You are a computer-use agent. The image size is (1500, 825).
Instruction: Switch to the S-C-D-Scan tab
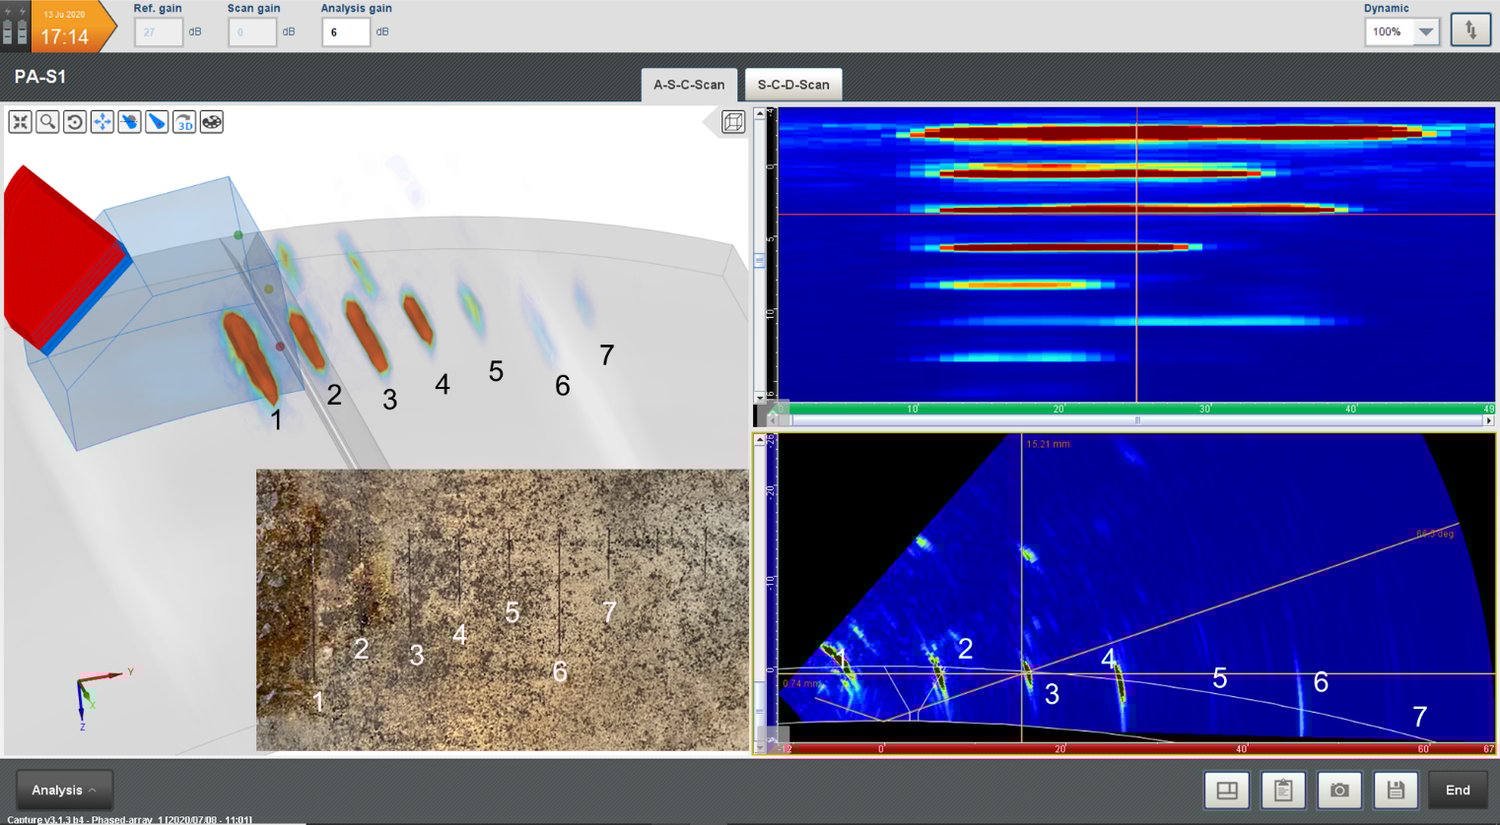[792, 85]
